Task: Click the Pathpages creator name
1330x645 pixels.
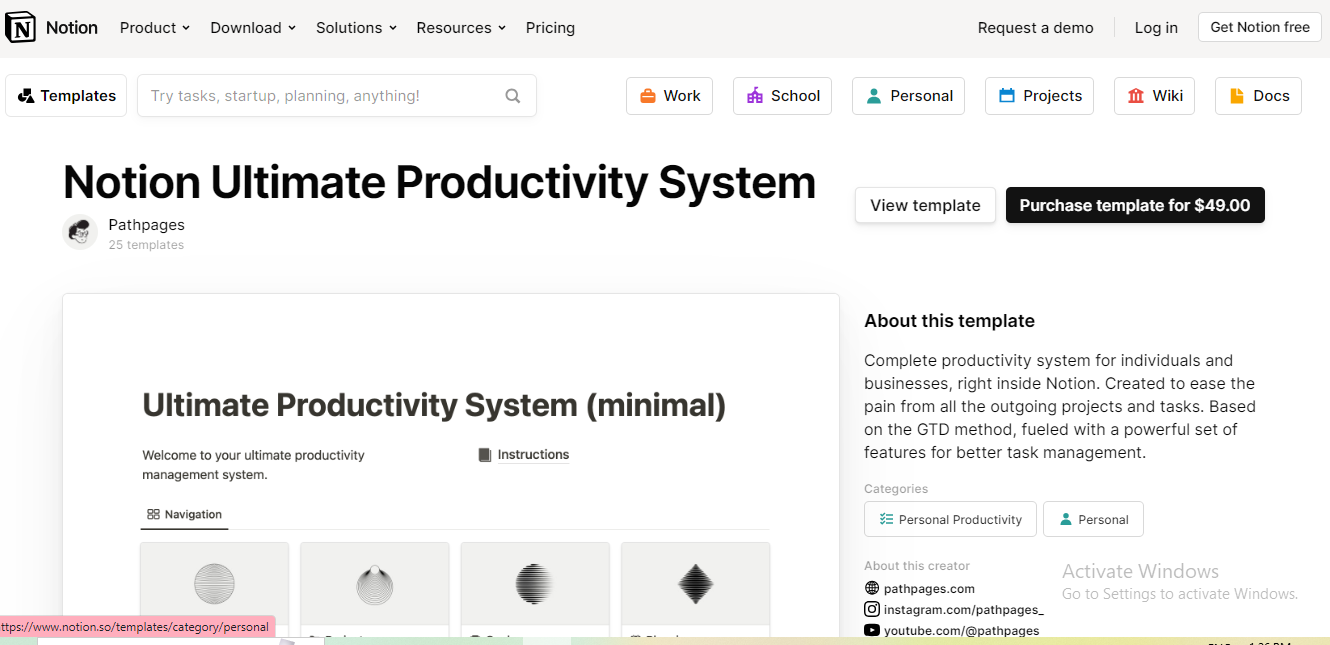Action: coord(146,225)
